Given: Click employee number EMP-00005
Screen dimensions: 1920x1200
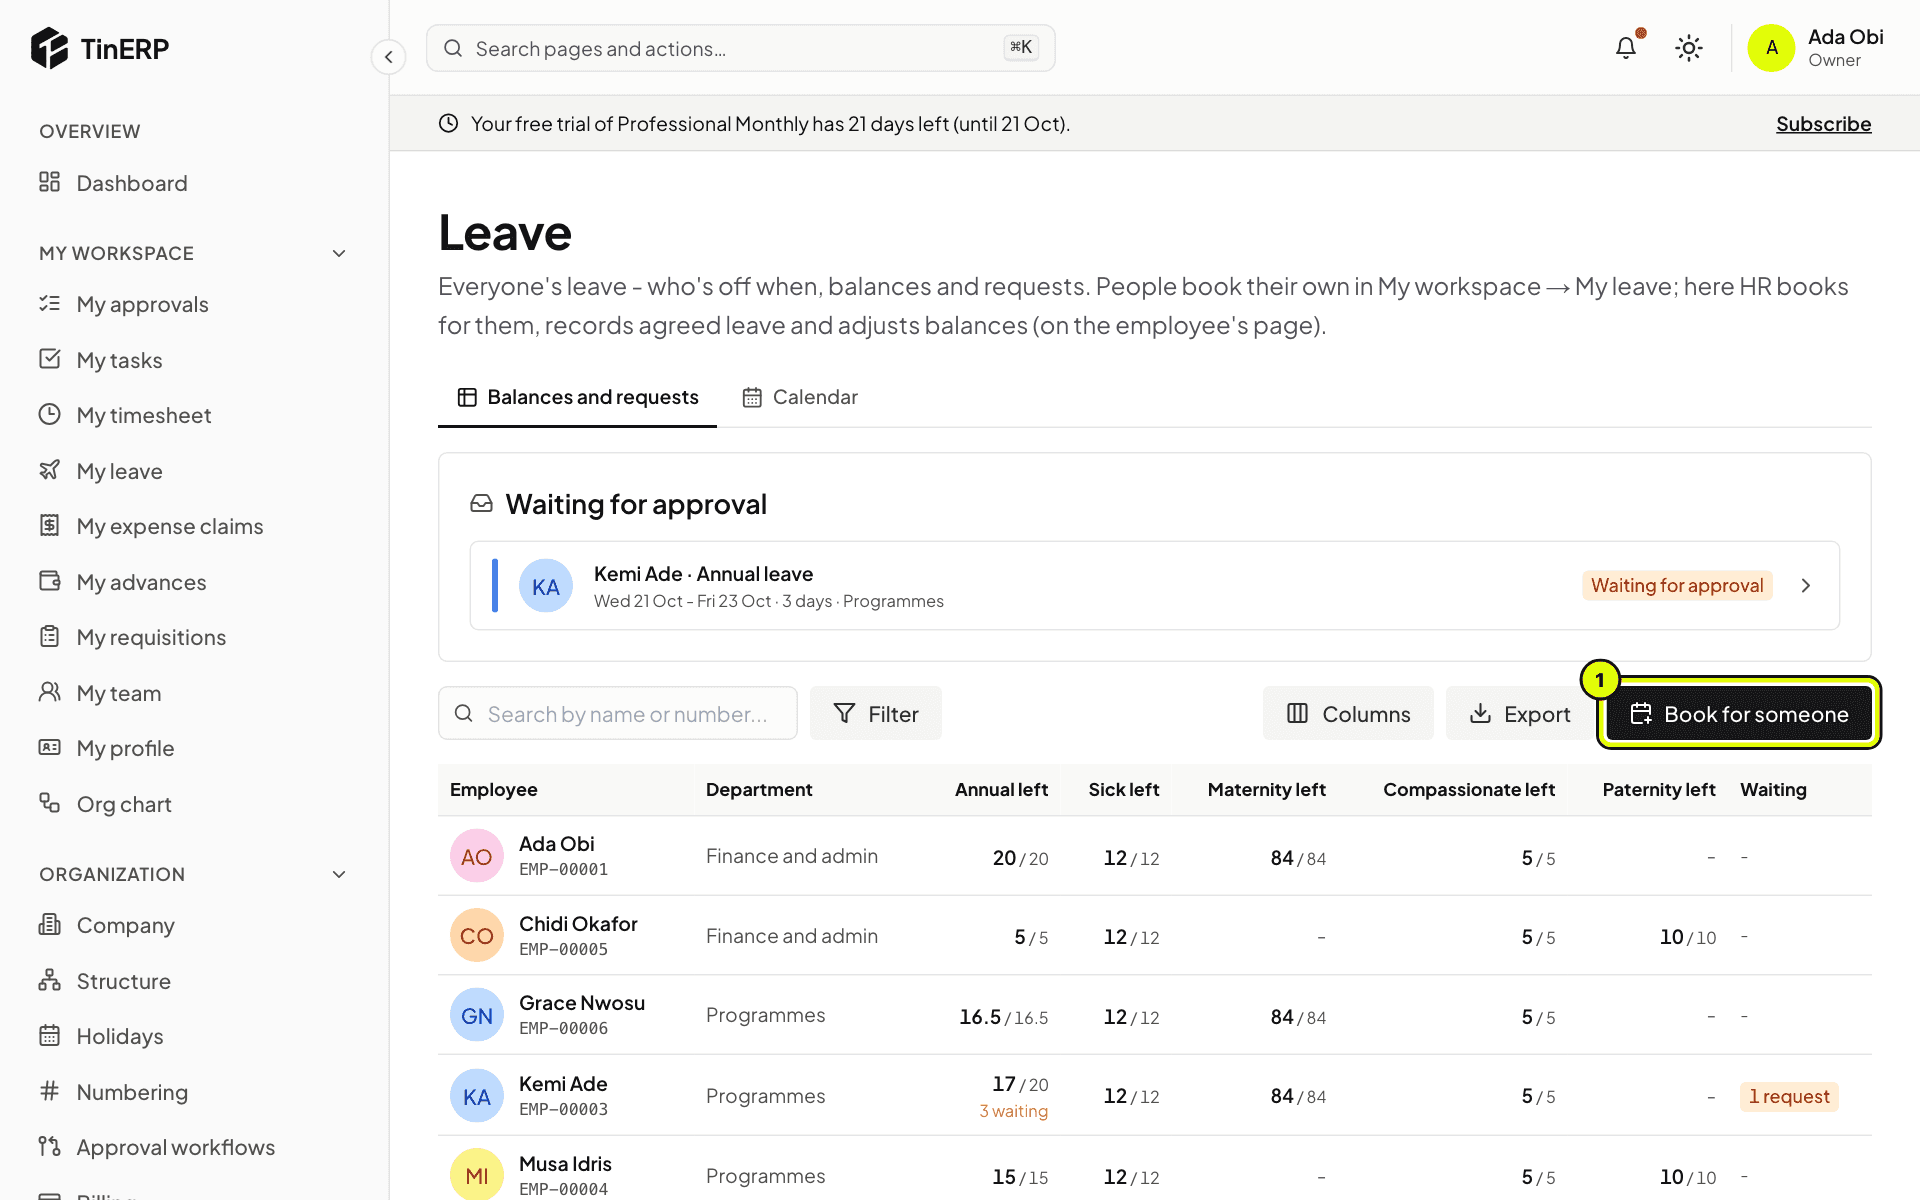Looking at the screenshot, I should [x=563, y=949].
